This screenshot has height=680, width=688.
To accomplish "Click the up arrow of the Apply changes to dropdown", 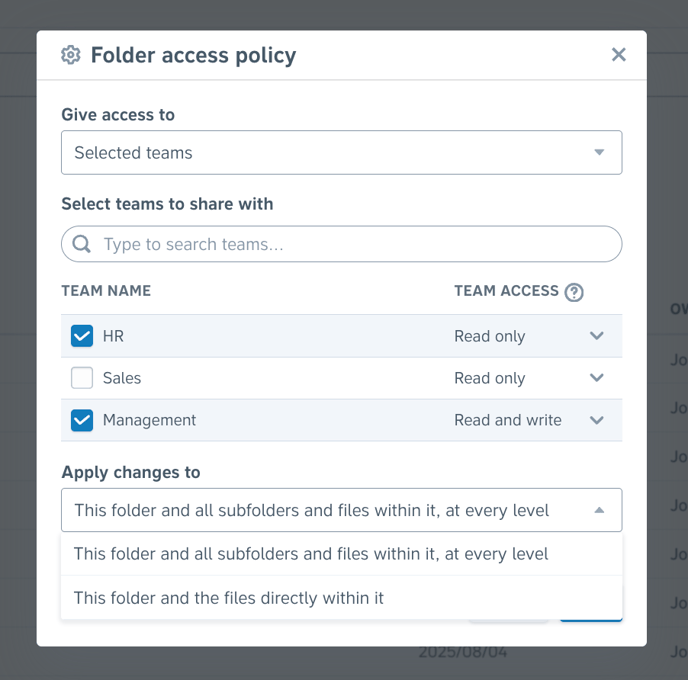I will click(x=599, y=510).
